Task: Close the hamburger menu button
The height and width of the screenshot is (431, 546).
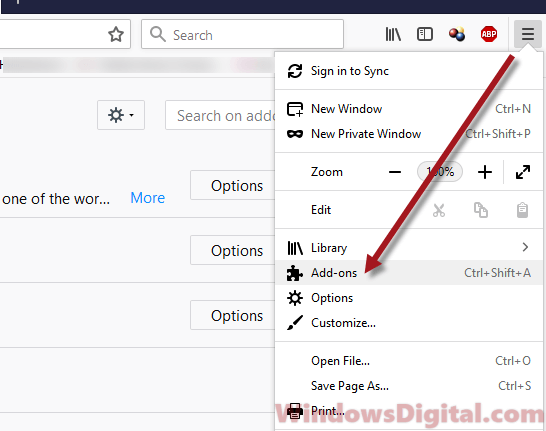Action: pos(528,34)
